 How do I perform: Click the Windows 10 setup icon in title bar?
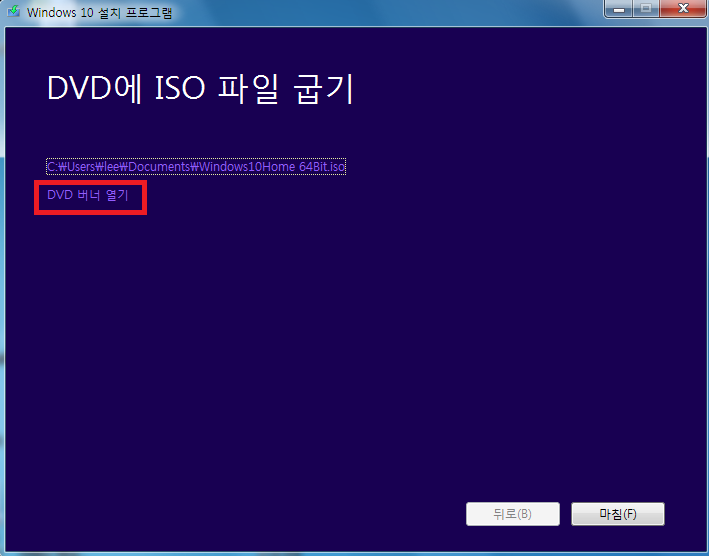click(14, 11)
